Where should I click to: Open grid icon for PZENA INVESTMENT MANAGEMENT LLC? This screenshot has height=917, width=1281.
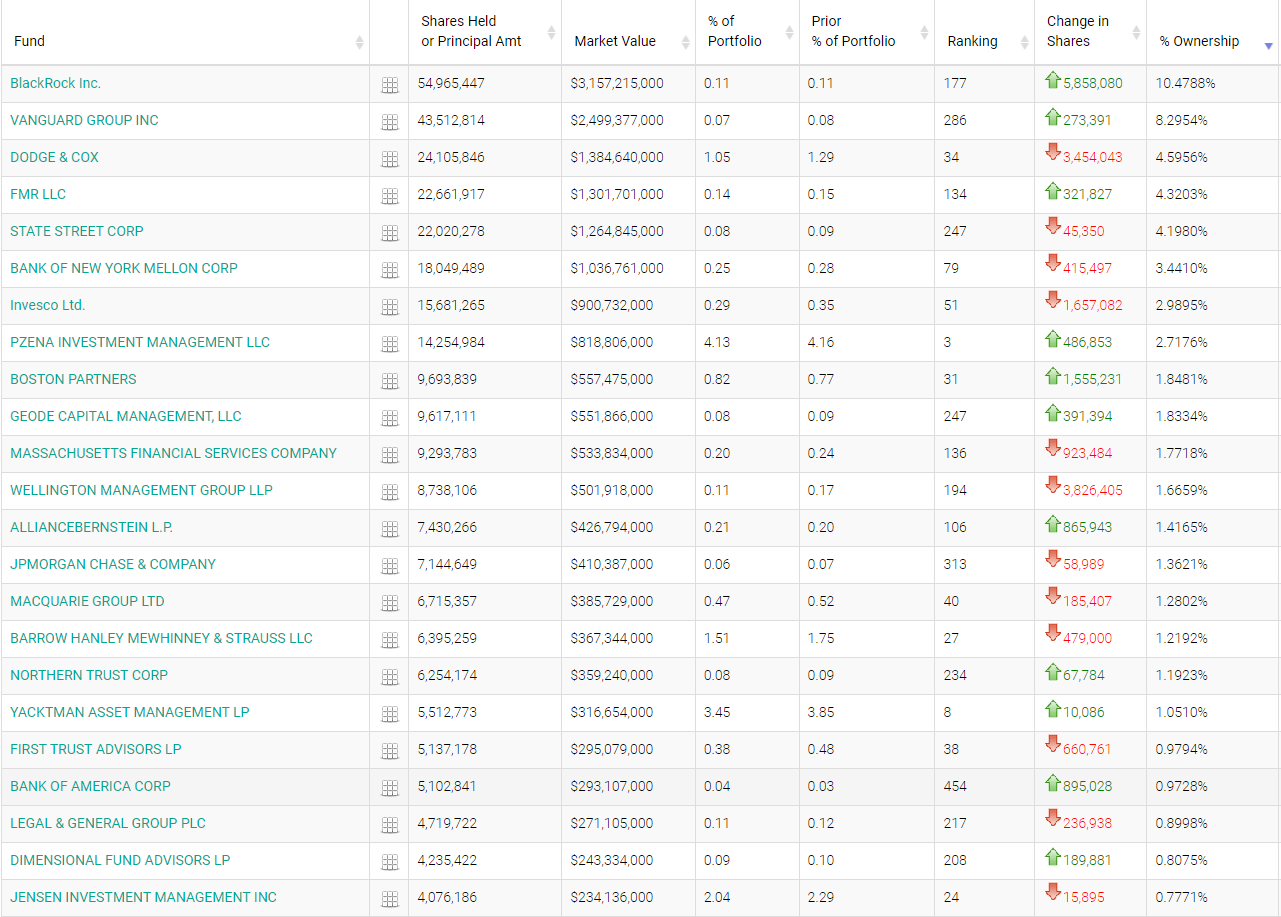click(x=390, y=344)
